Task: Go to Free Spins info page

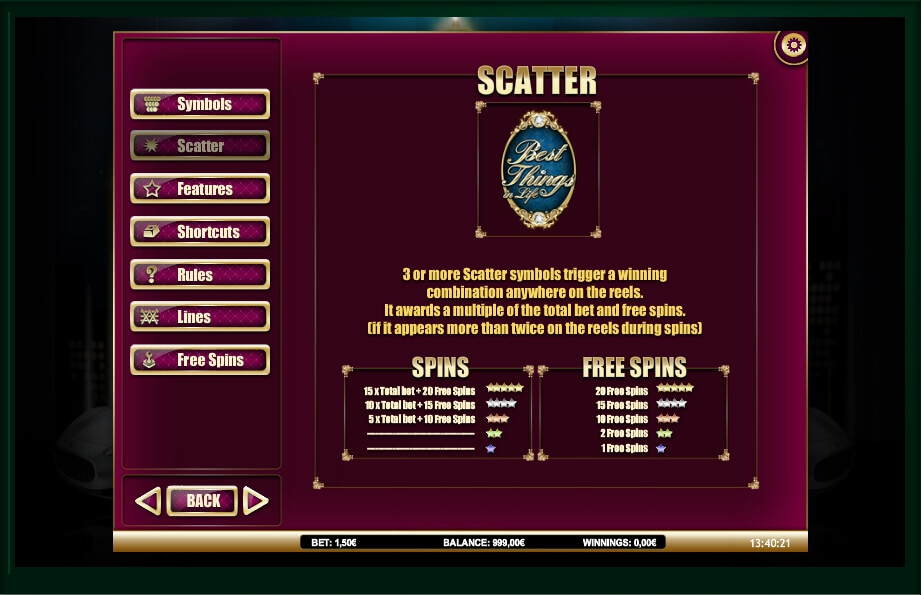Action: coord(200,360)
